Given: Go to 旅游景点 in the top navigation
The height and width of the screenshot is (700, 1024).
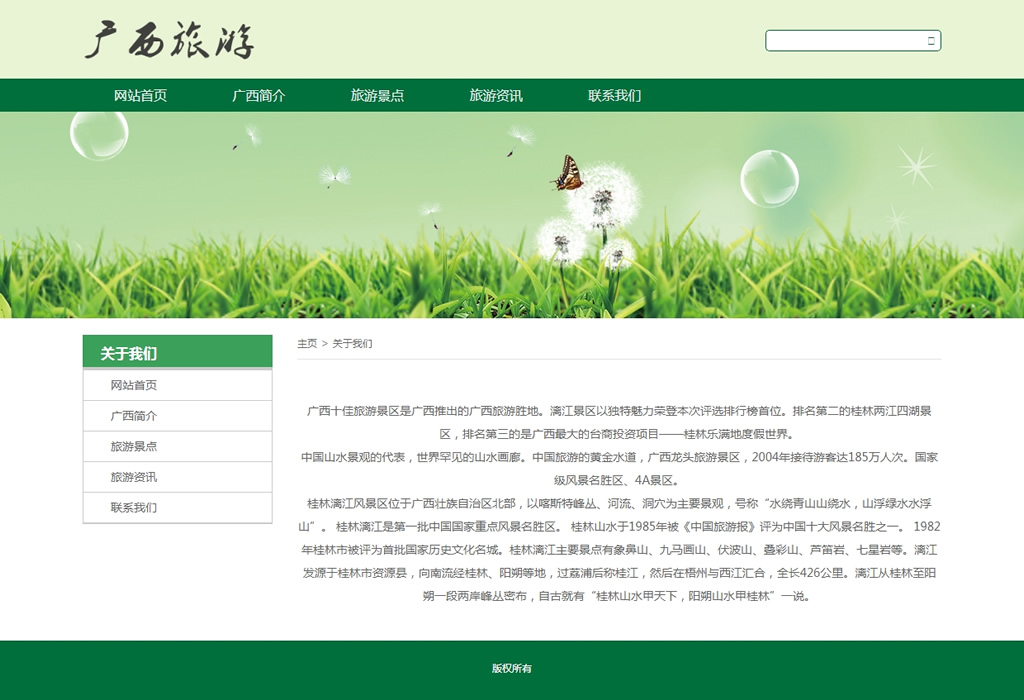Looking at the screenshot, I should pyautogui.click(x=377, y=96).
